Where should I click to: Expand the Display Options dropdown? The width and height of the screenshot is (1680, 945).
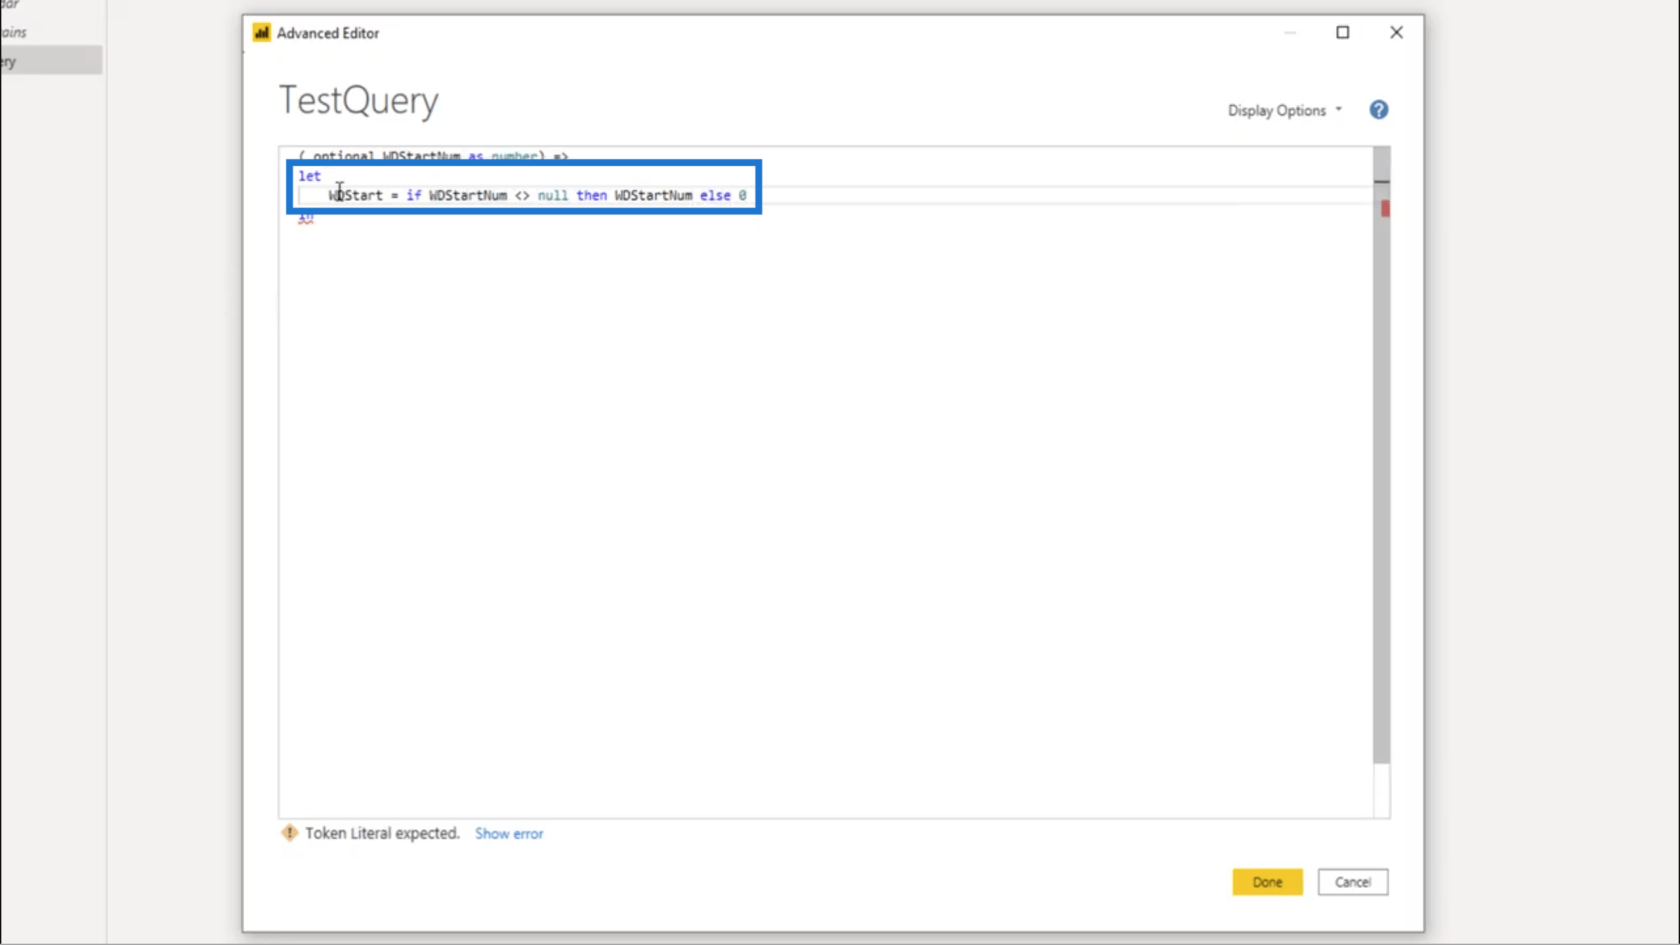pos(1285,110)
